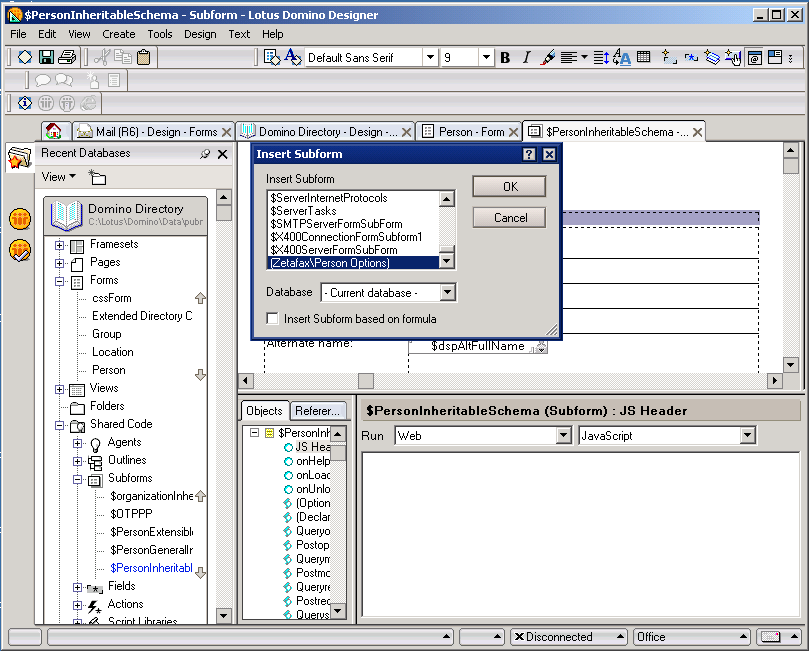Click the dialog help question mark button

pyautogui.click(x=529, y=154)
